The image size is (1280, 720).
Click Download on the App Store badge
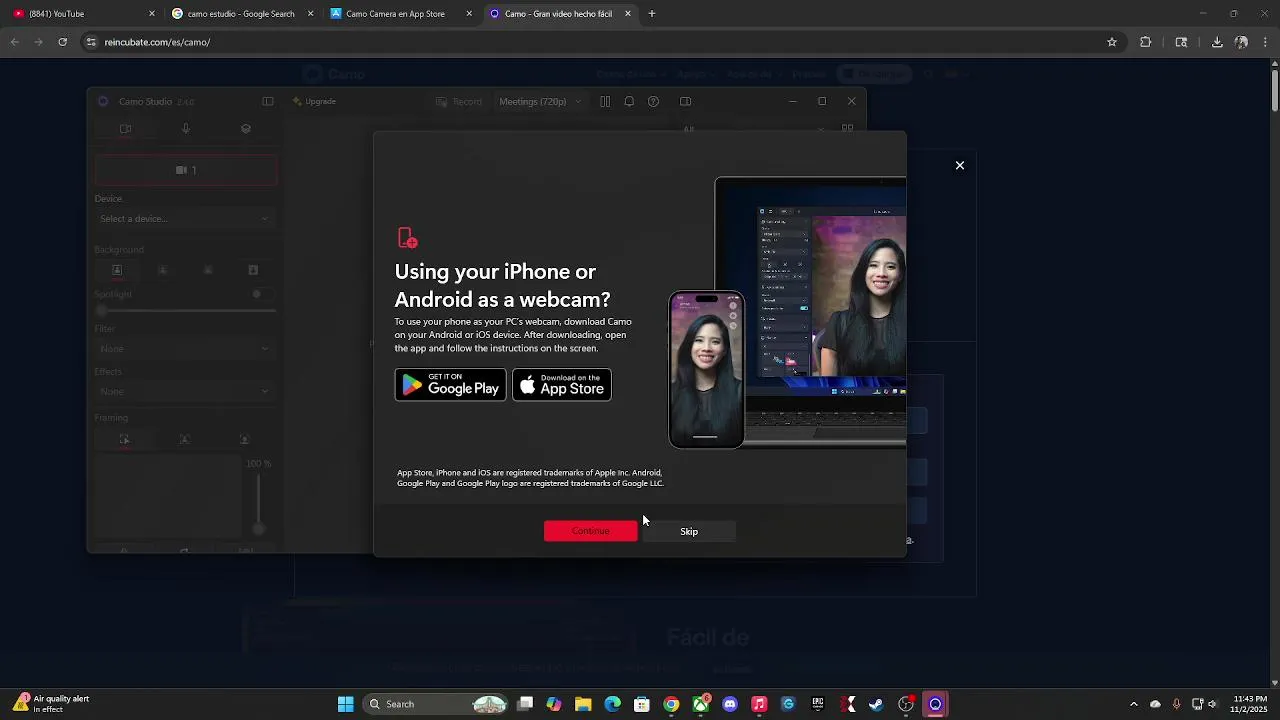click(x=562, y=385)
